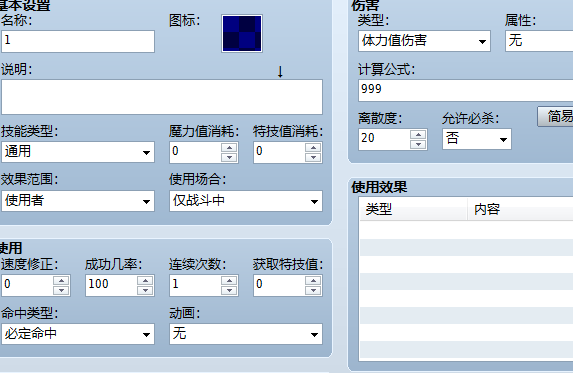573x373 pixels.
Task: Increase 速度修正 with up arrow
Action: coord(61,281)
